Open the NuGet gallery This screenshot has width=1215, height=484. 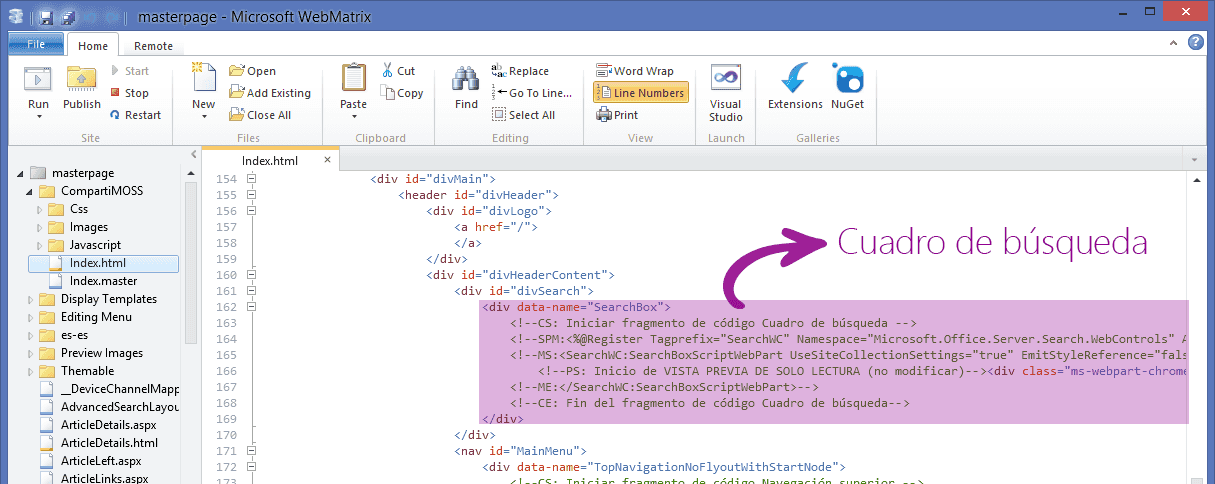pyautogui.click(x=848, y=87)
